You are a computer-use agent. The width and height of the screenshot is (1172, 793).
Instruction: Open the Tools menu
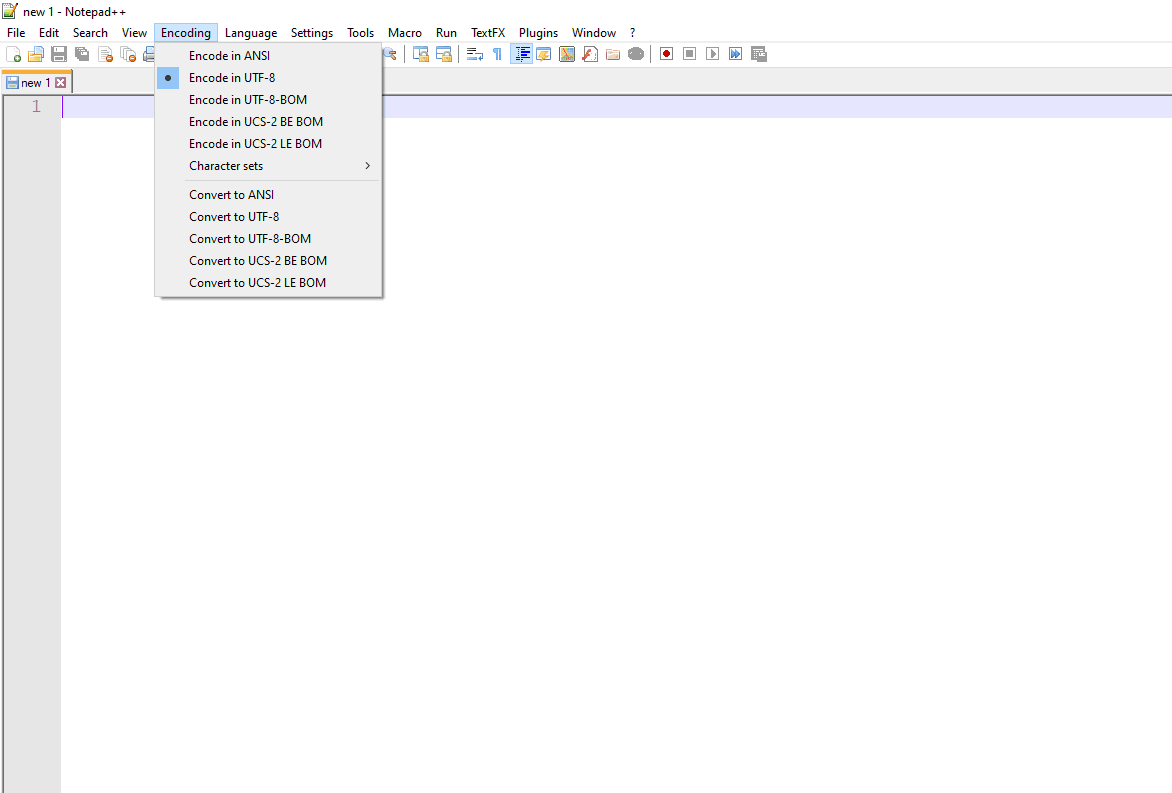(x=360, y=33)
